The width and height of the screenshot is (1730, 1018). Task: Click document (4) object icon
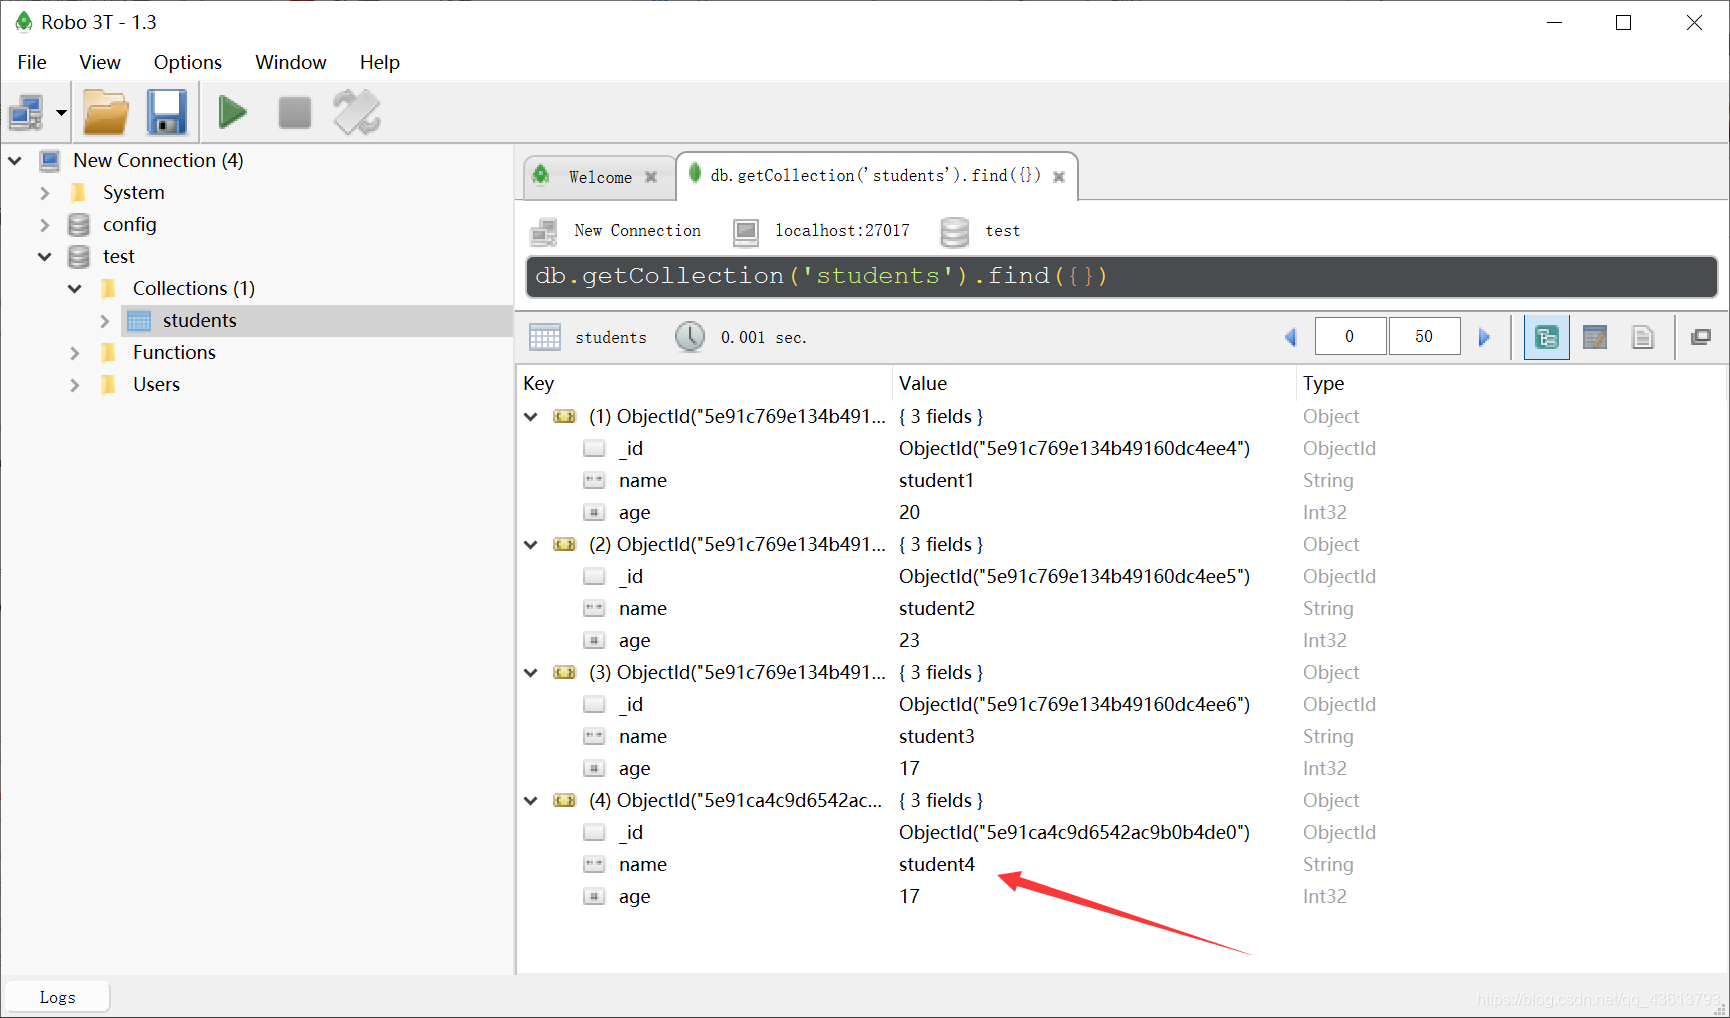(x=565, y=800)
